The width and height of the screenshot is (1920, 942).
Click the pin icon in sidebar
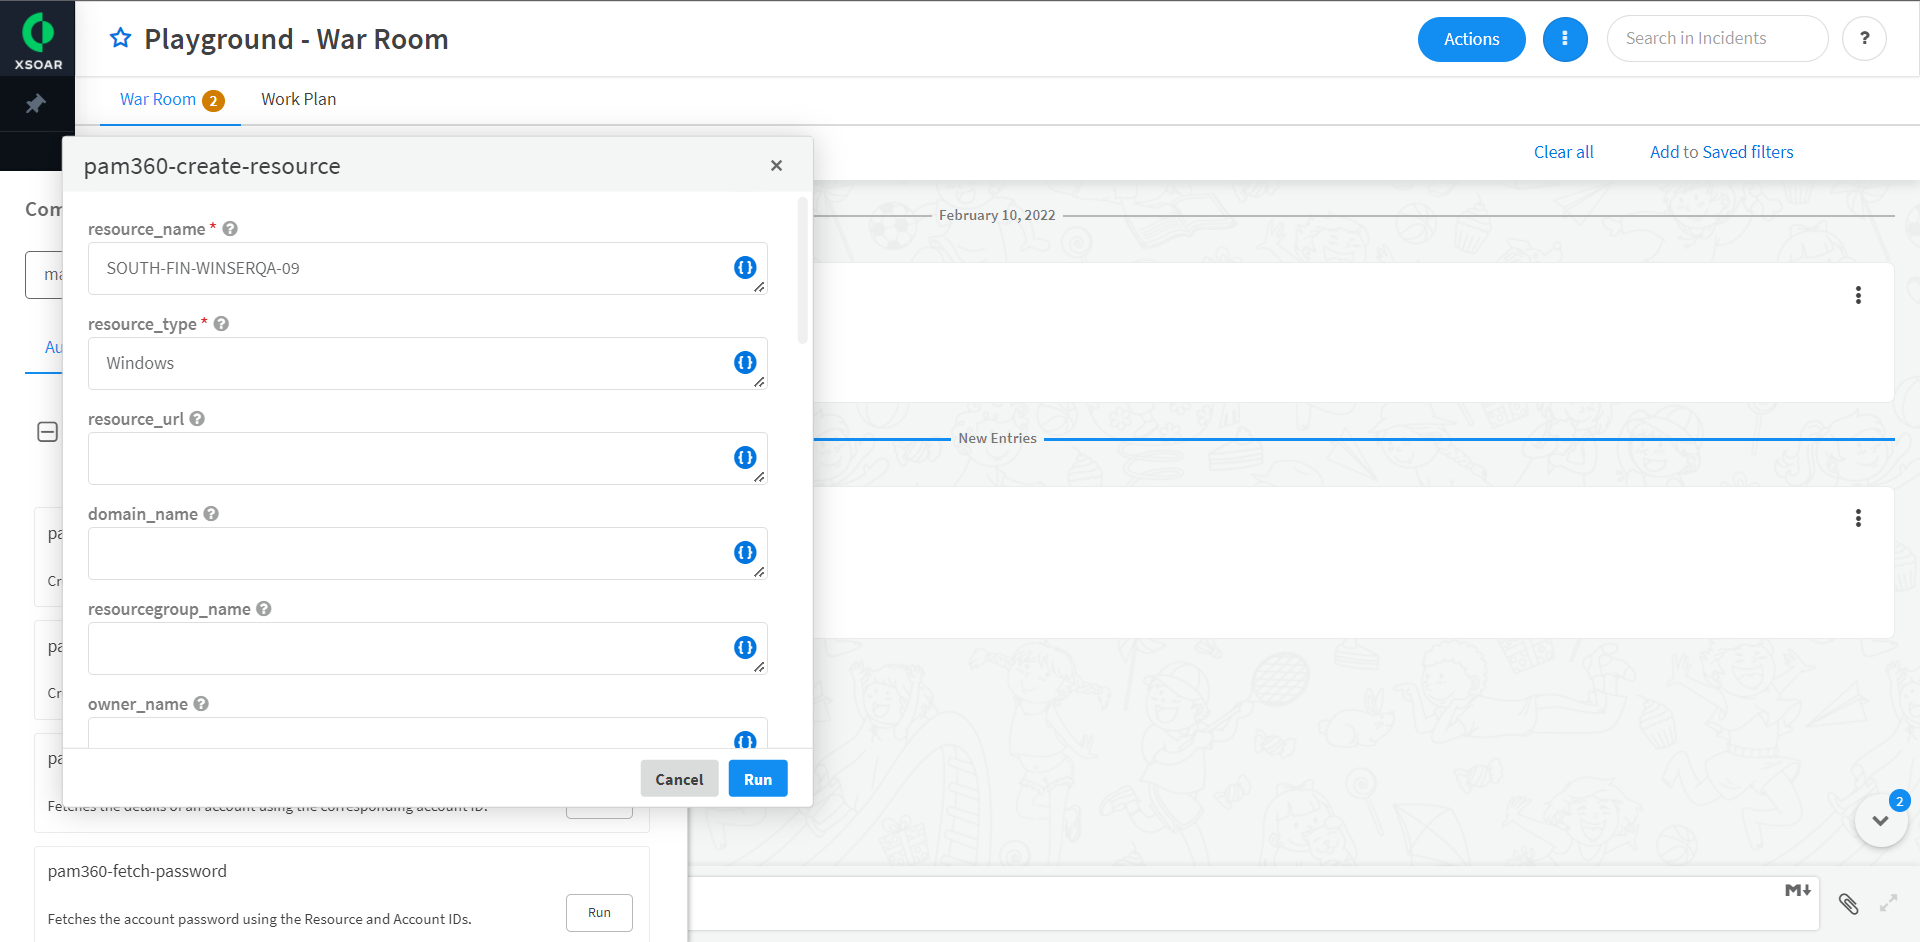point(36,104)
